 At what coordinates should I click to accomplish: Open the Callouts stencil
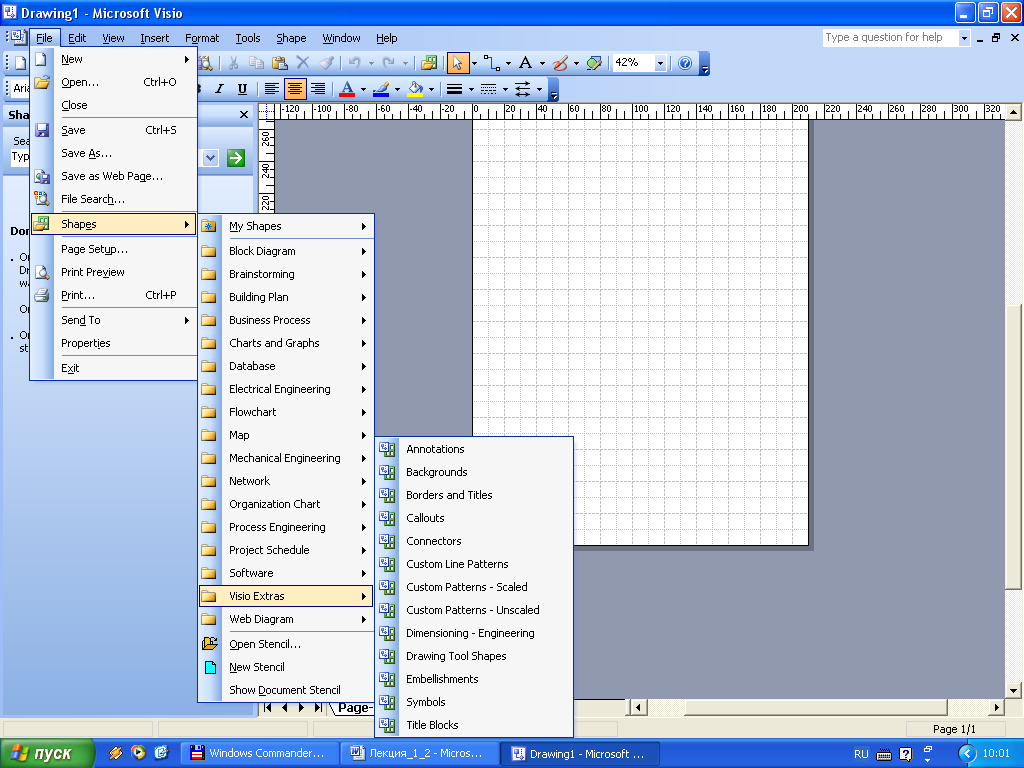coord(474,518)
